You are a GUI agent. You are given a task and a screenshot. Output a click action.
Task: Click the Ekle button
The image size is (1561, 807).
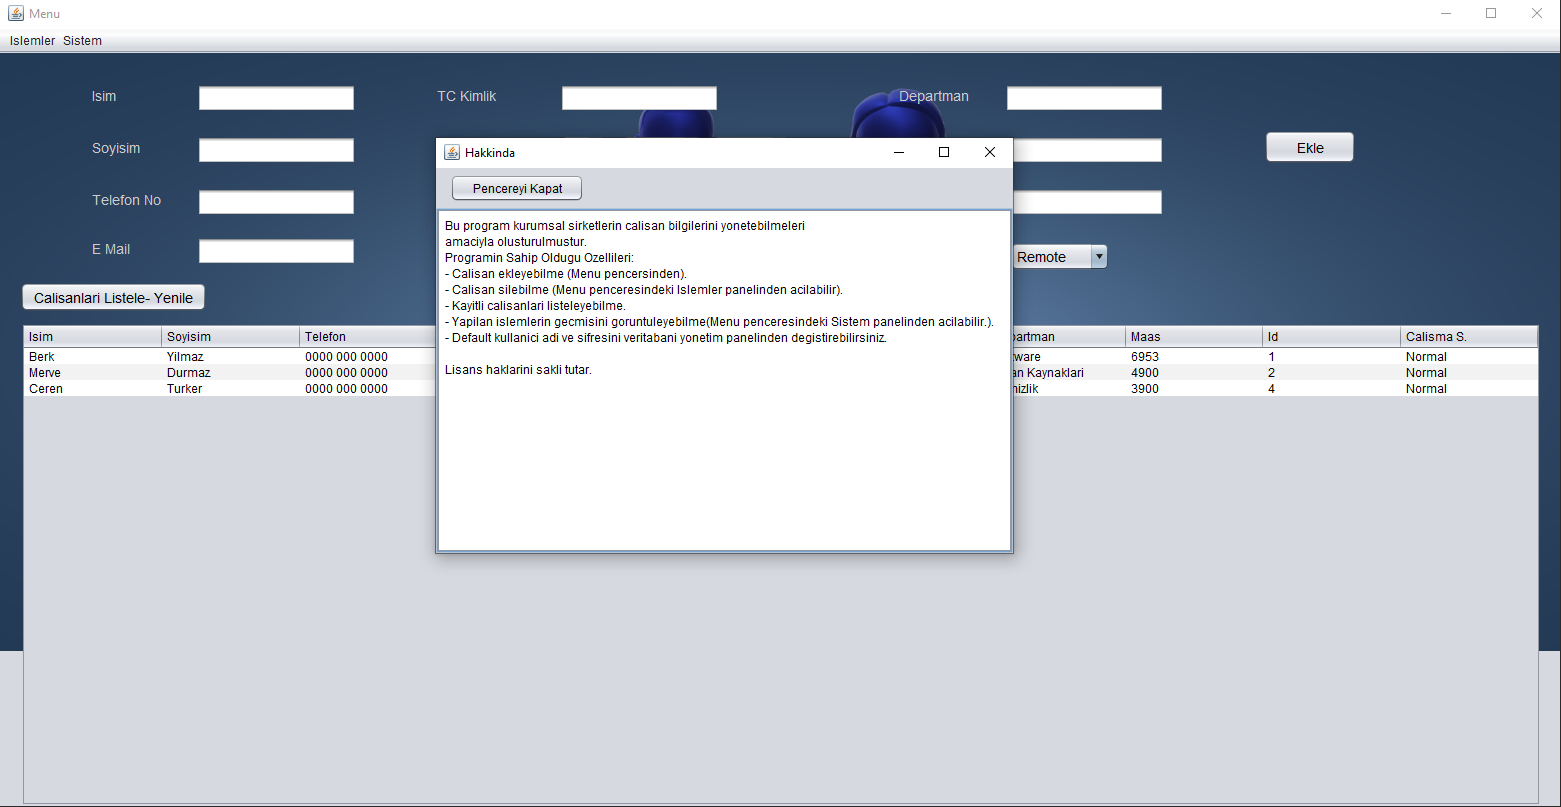(x=1309, y=146)
